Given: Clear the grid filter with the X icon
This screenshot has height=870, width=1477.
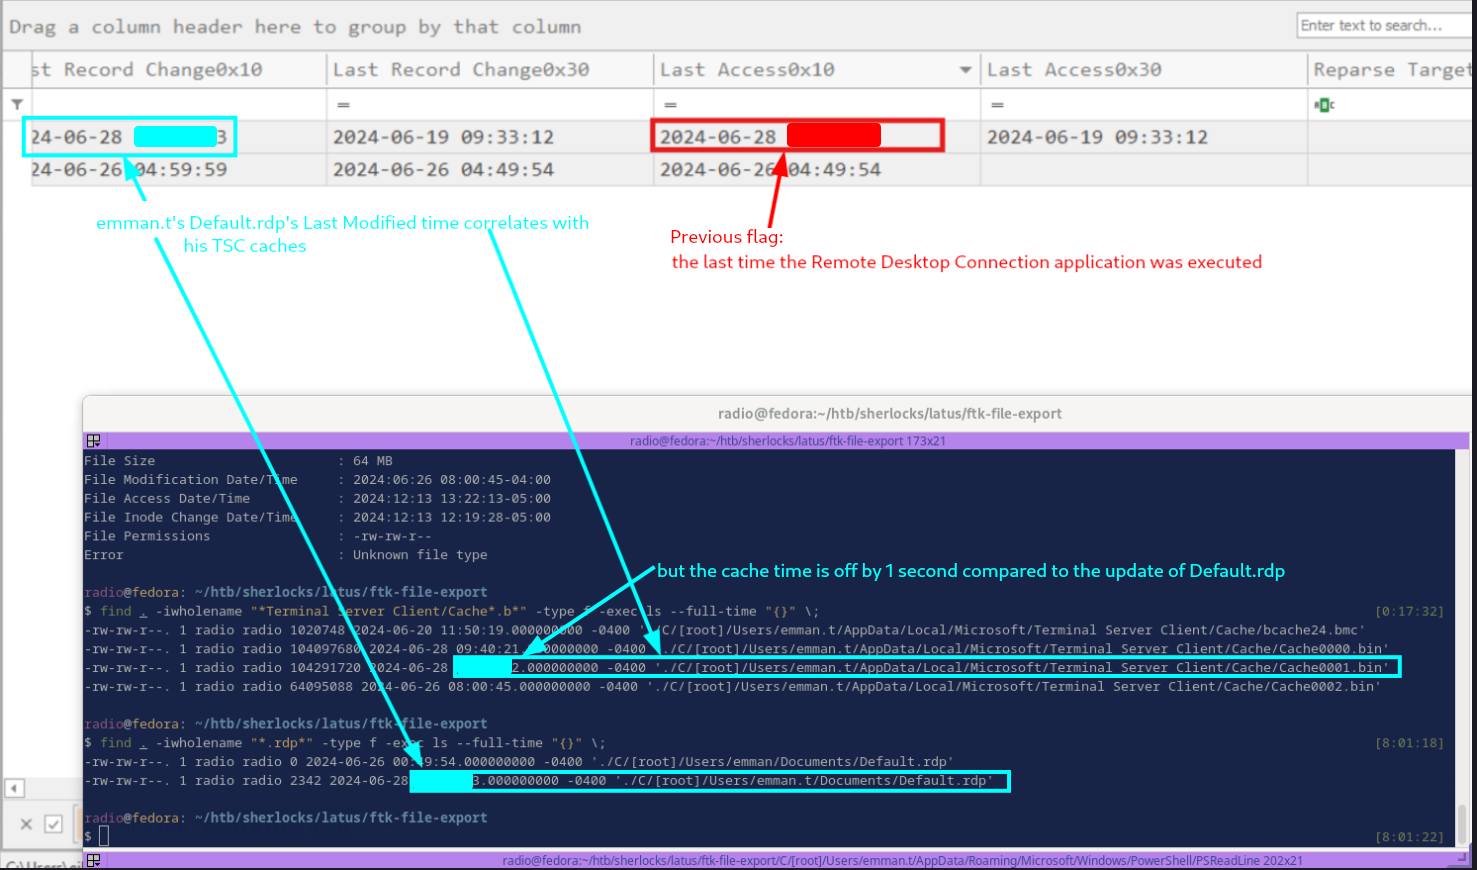Looking at the screenshot, I should (26, 824).
